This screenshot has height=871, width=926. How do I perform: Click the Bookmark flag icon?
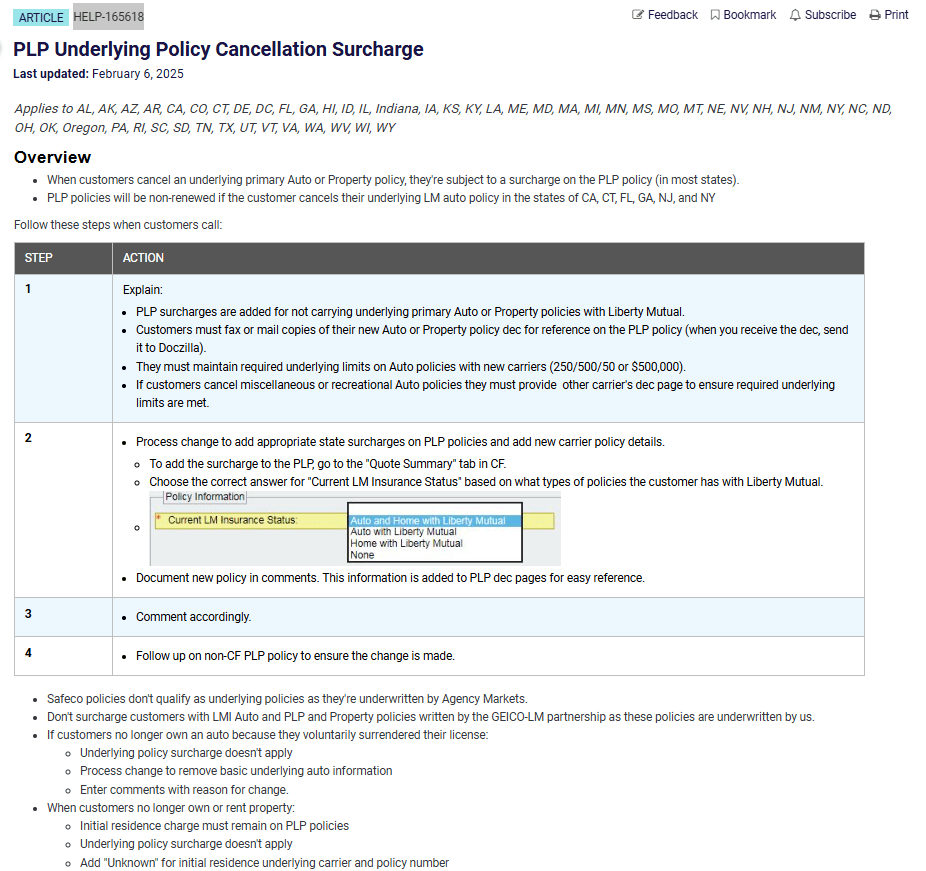pyautogui.click(x=715, y=15)
